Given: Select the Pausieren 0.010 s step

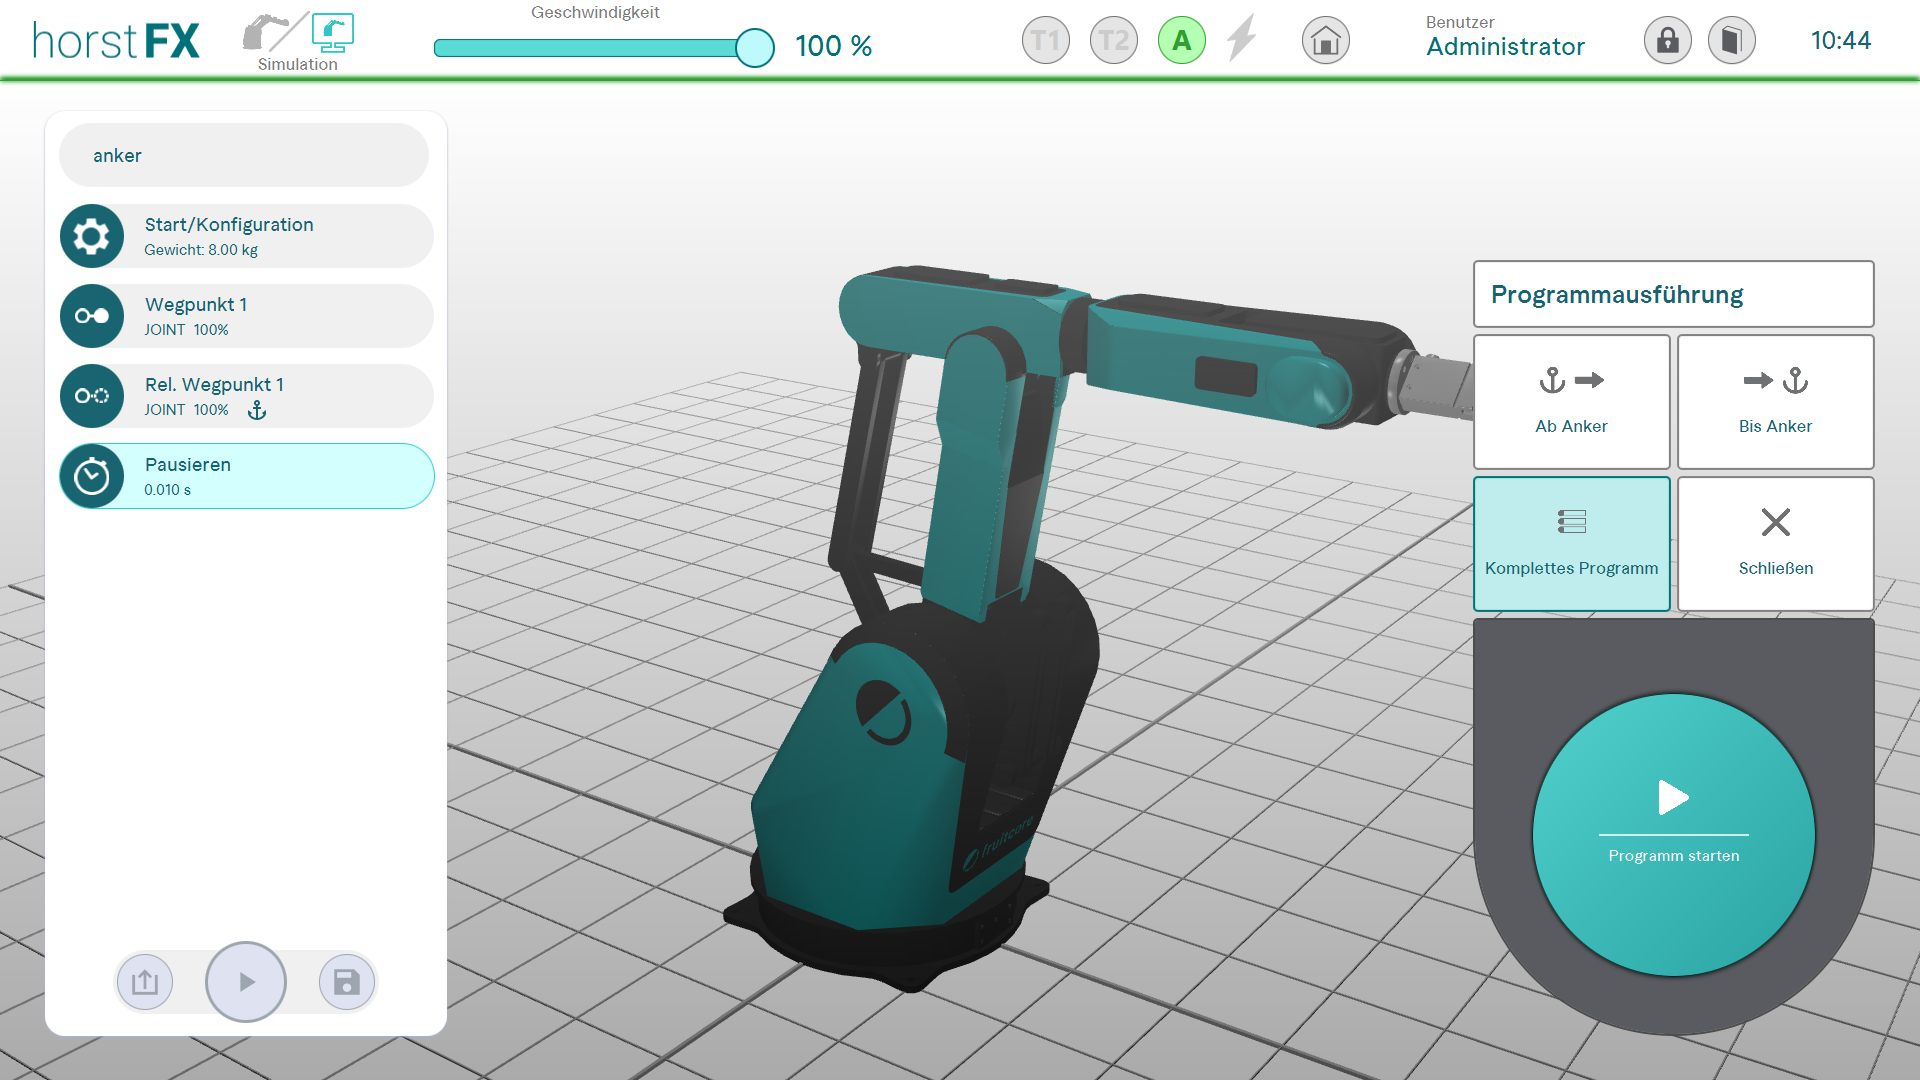Looking at the screenshot, I should pos(246,476).
